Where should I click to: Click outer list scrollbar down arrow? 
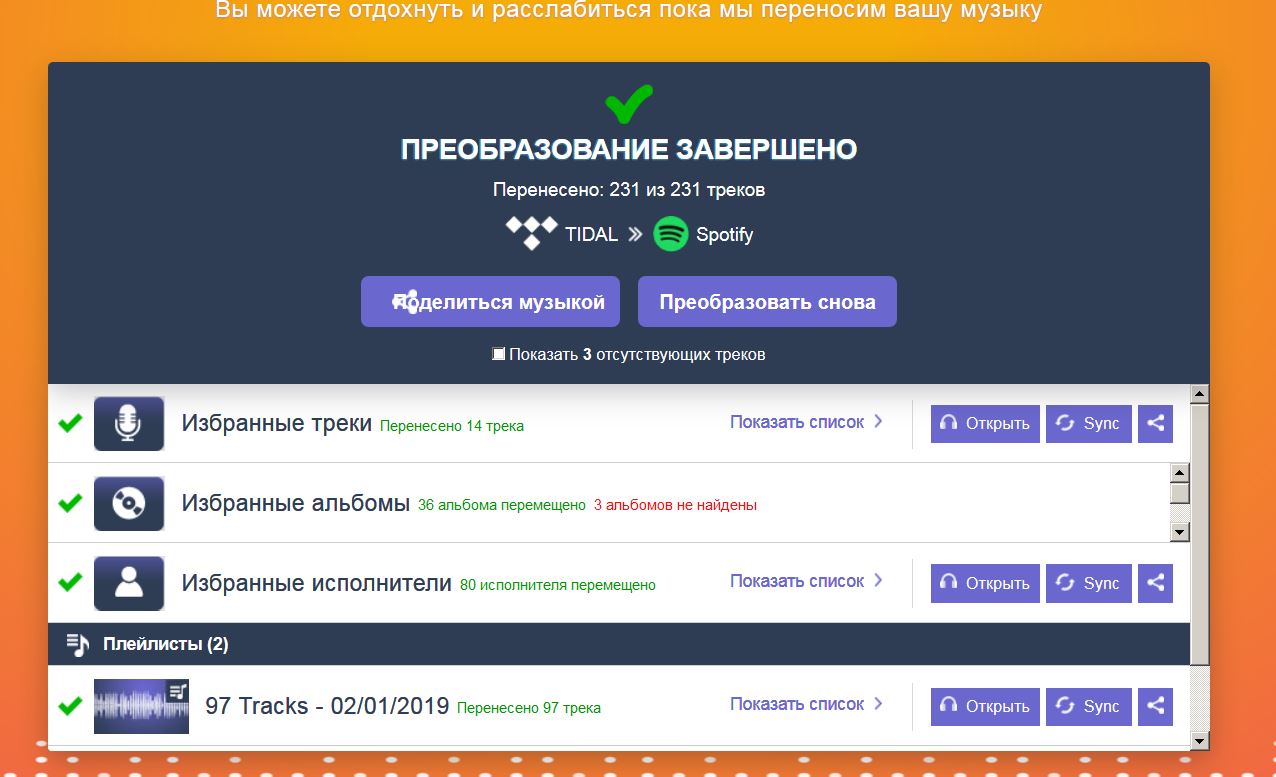point(1200,741)
